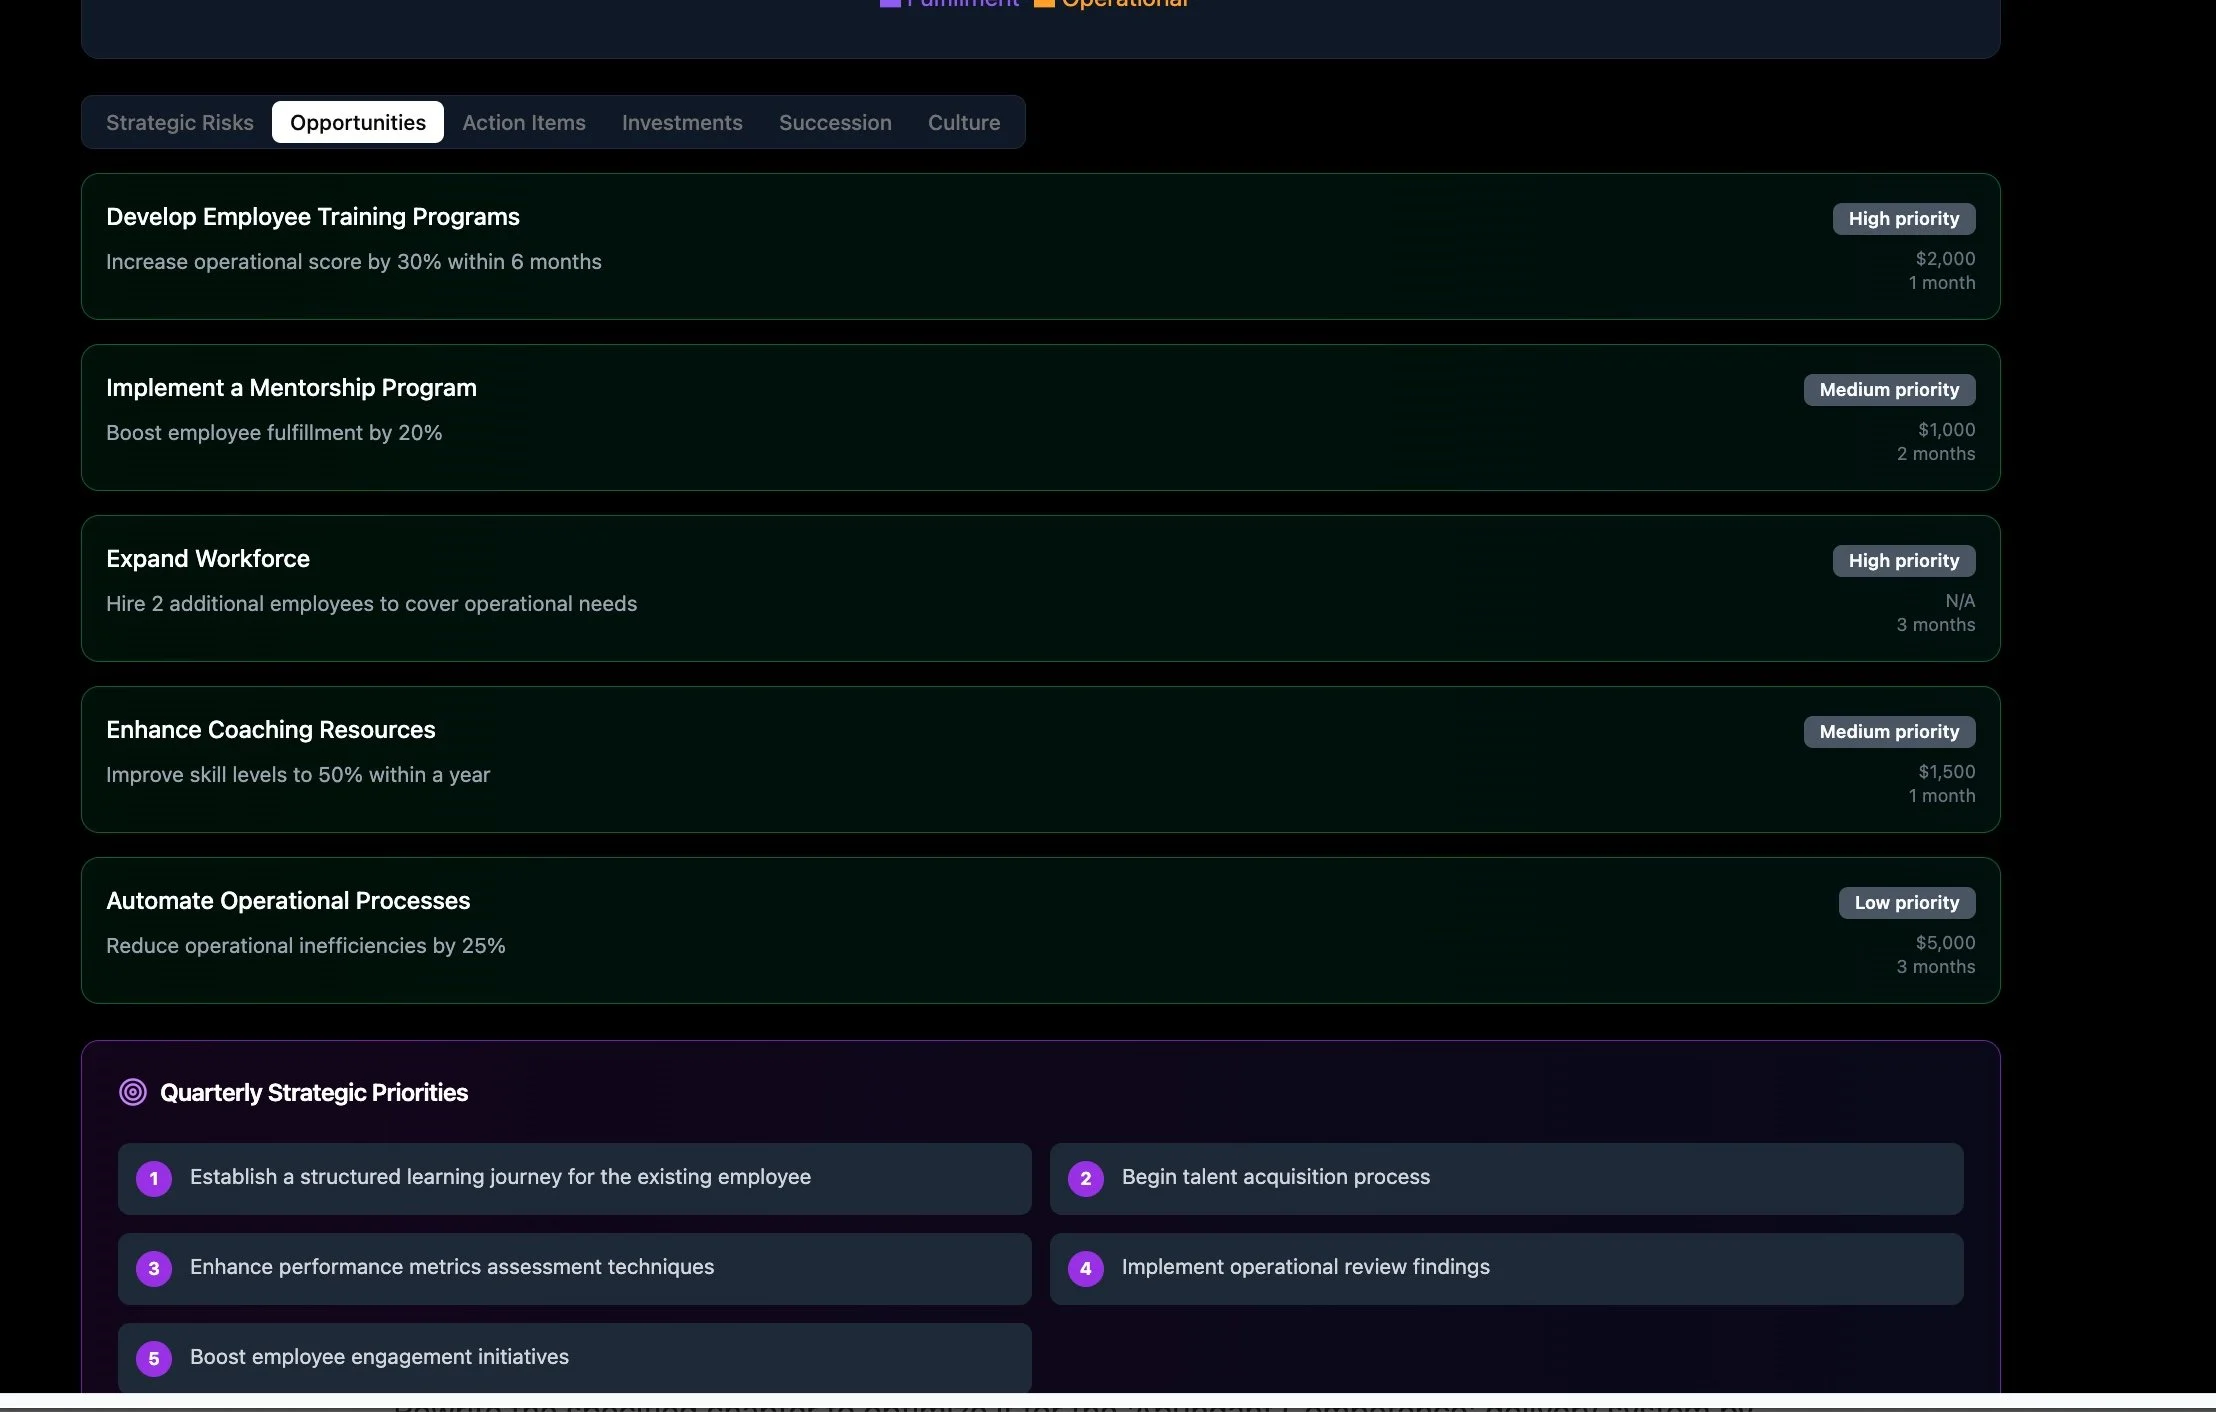This screenshot has height=1412, width=2216.
Task: Go to the Investments tab
Action: tap(682, 122)
